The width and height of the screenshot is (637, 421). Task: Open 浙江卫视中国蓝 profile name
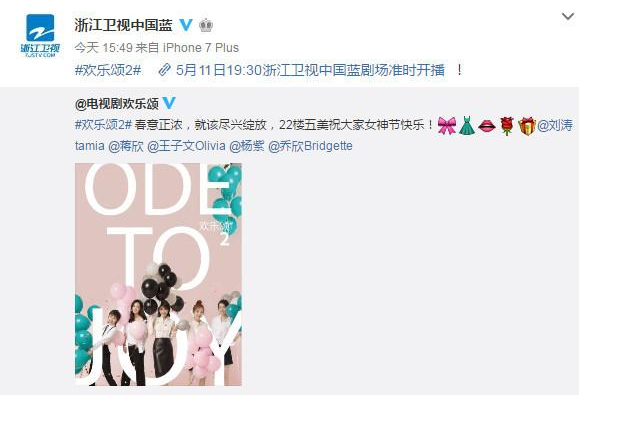point(124,25)
